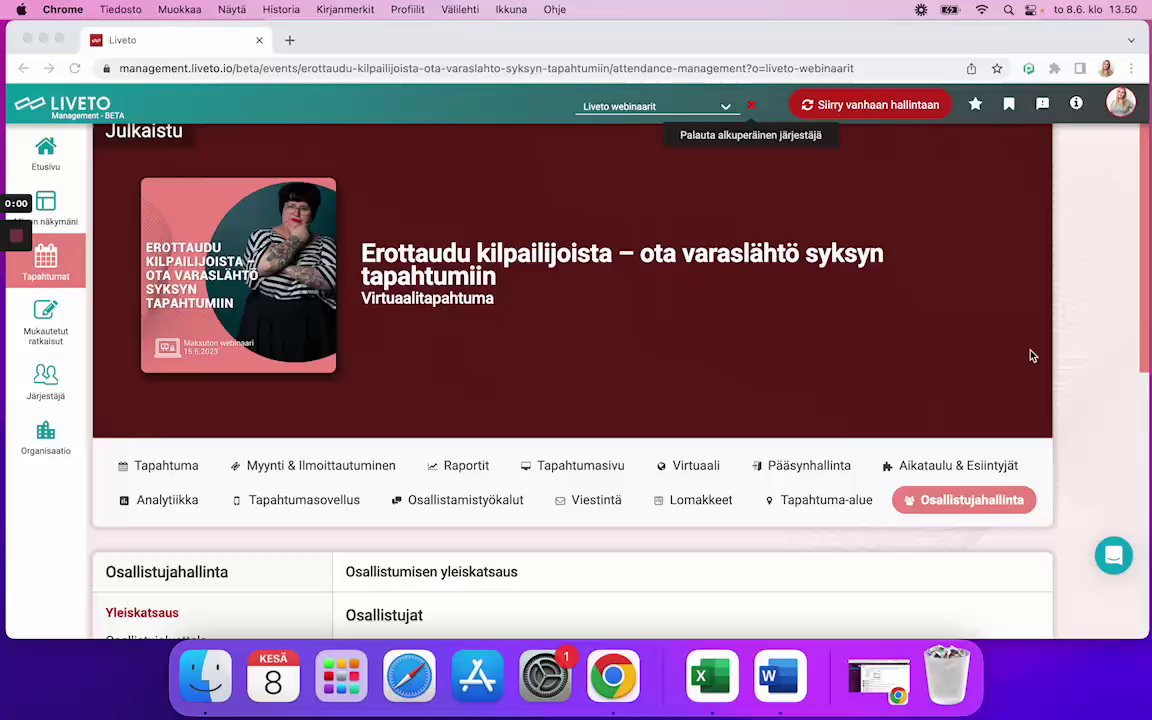This screenshot has height=720, width=1152.
Task: Select the Osallistujahallinta tab
Action: (x=964, y=500)
